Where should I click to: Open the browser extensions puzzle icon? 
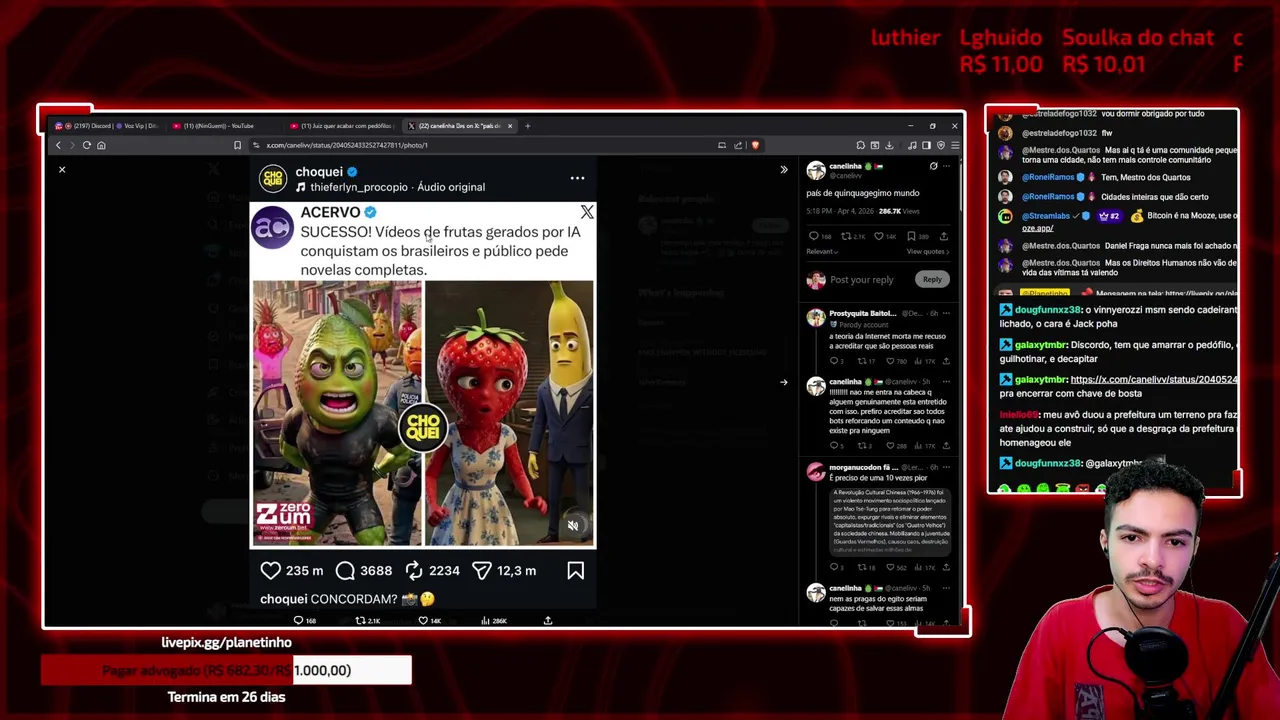[x=860, y=145]
